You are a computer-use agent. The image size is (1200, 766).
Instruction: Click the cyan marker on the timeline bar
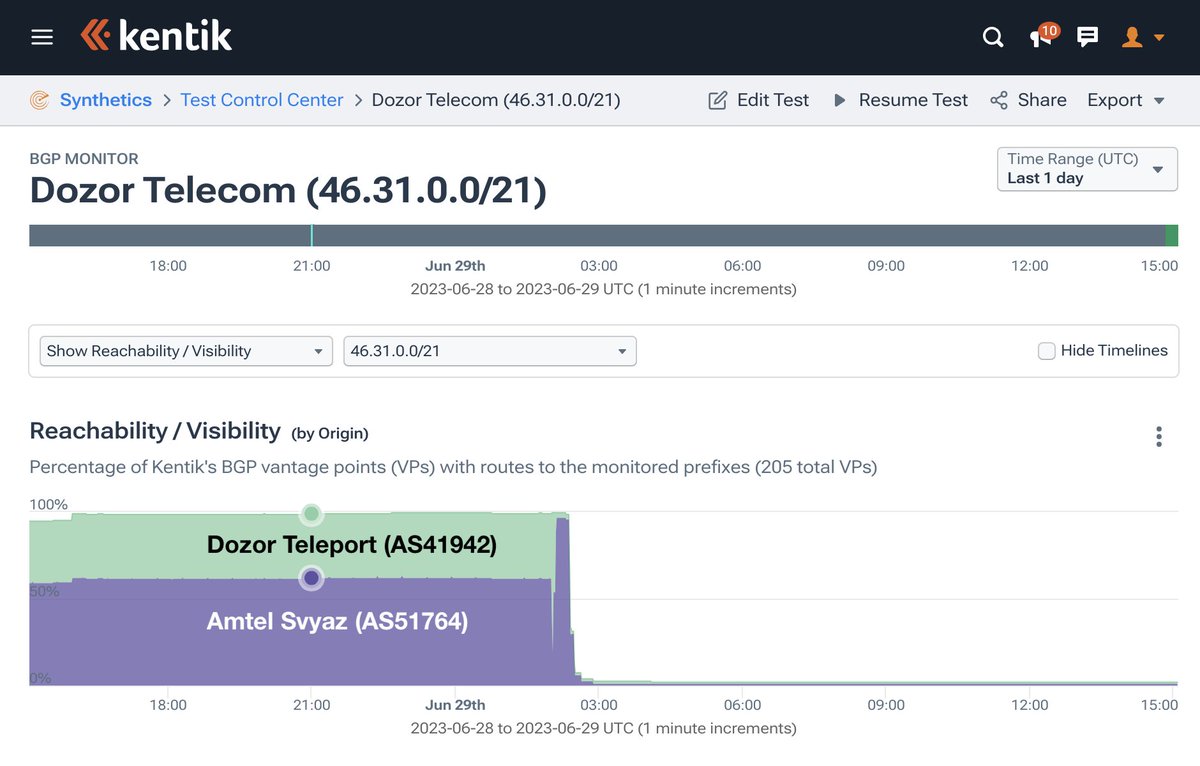(x=312, y=235)
